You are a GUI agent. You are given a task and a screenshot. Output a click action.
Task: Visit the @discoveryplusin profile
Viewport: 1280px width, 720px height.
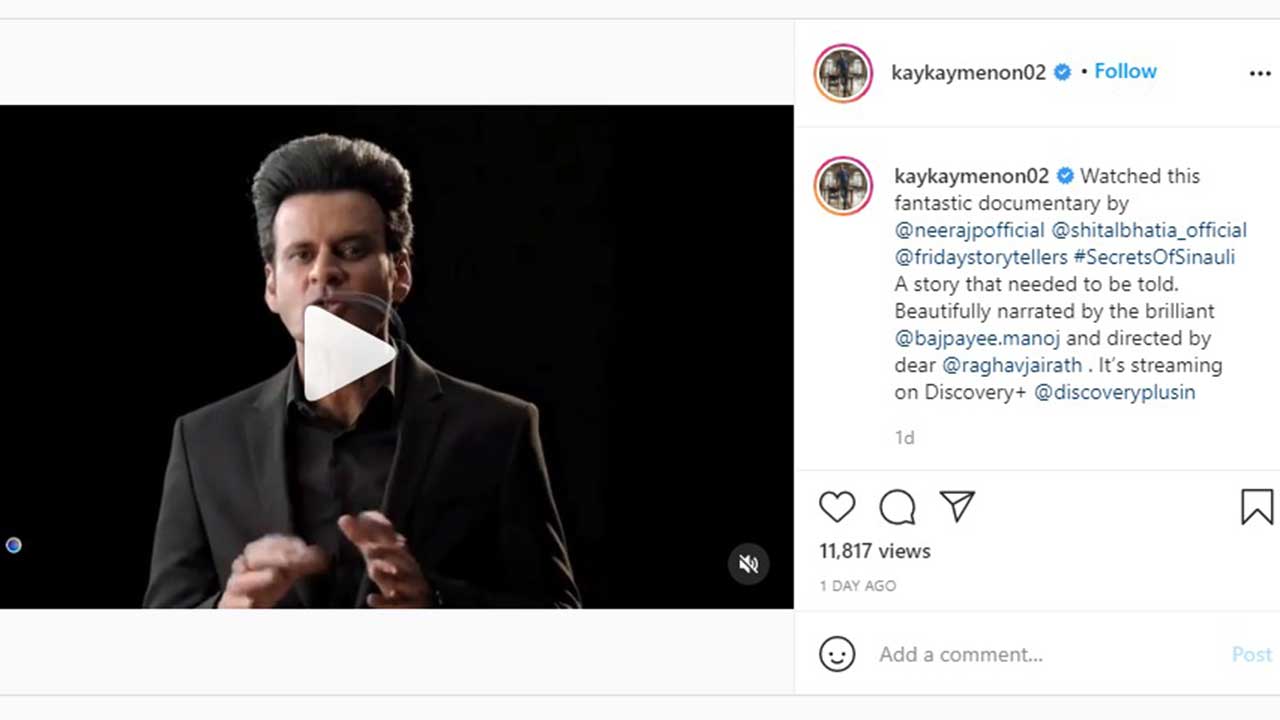tap(1114, 392)
